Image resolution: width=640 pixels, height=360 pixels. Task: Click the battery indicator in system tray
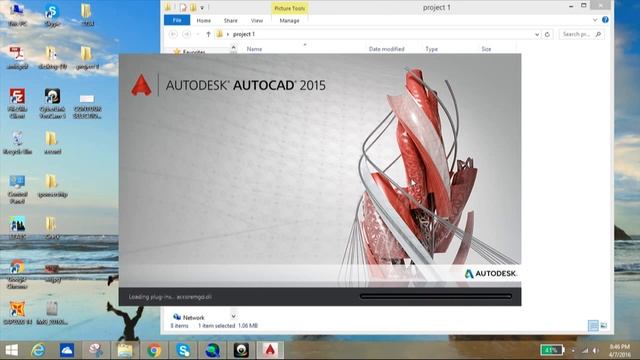pyautogui.click(x=552, y=350)
